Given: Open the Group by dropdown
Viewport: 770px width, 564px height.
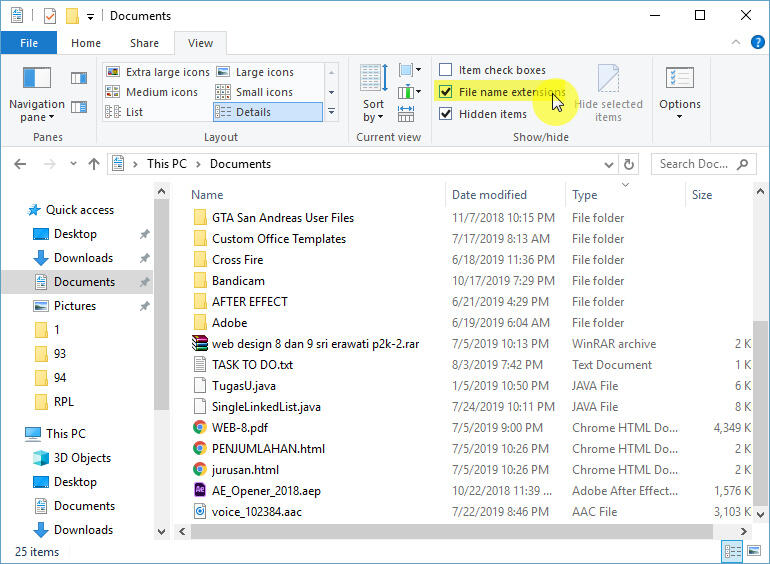Looking at the screenshot, I should (x=410, y=70).
